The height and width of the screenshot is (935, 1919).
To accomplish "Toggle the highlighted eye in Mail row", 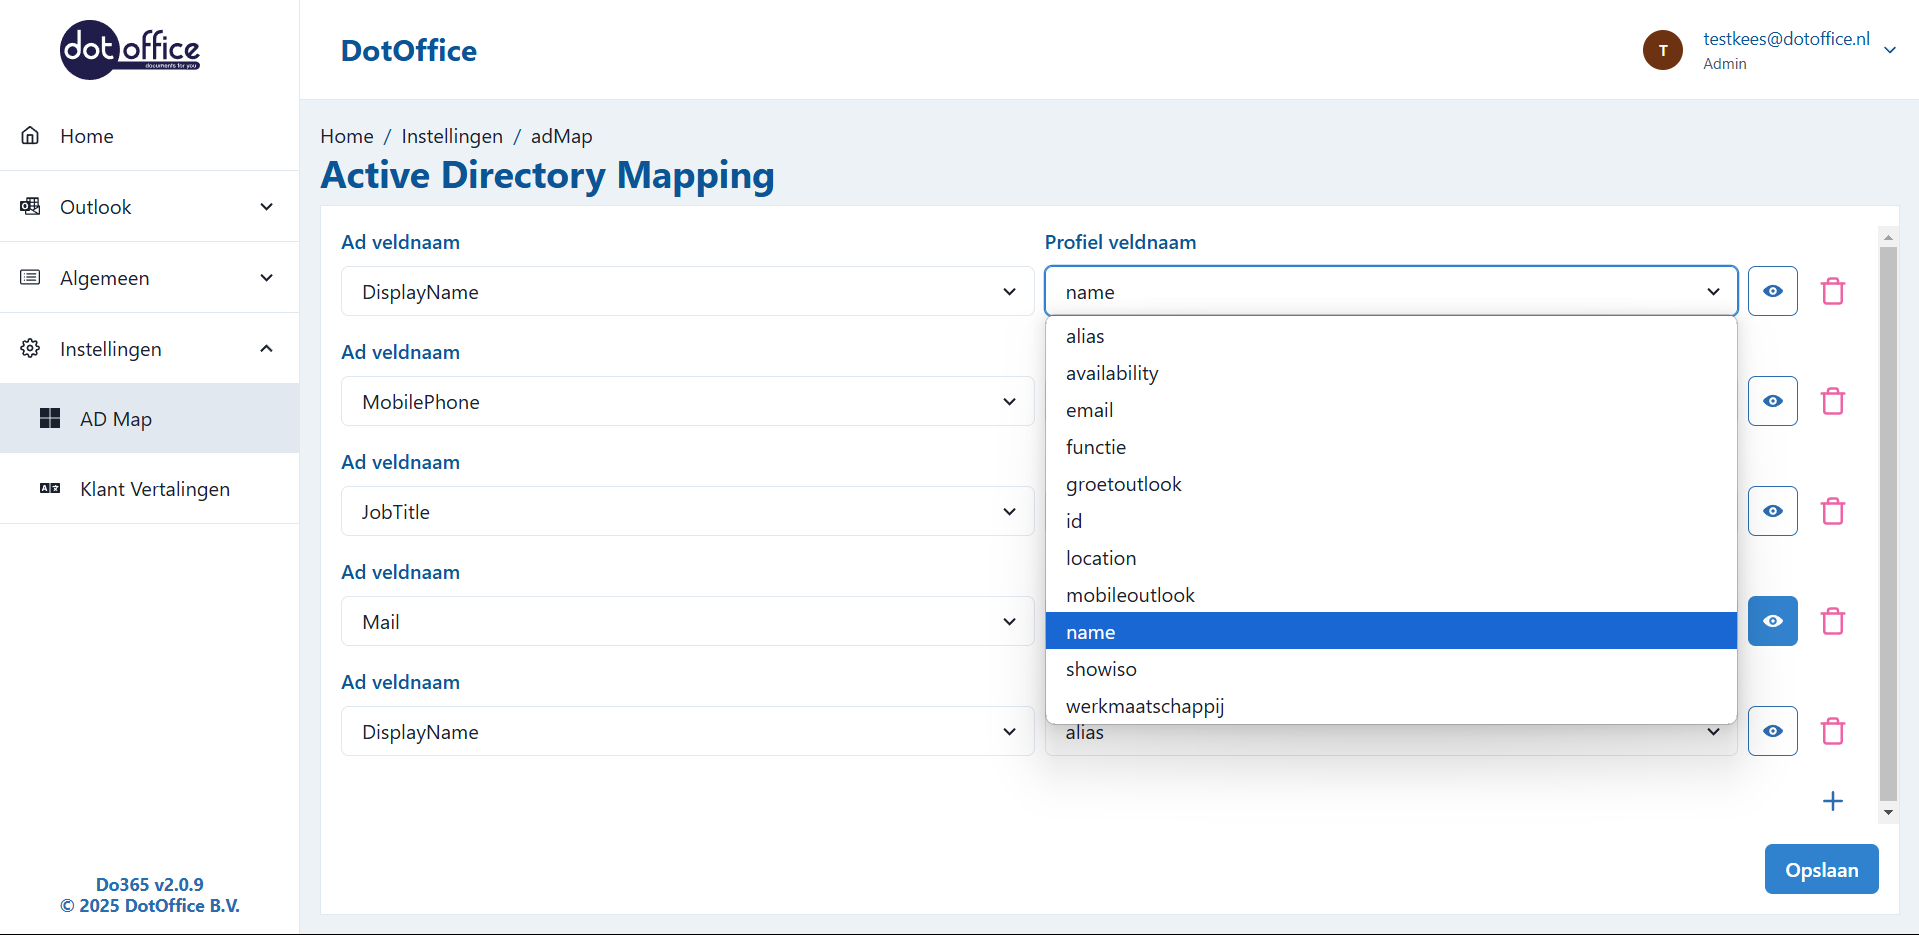I will 1772,621.
